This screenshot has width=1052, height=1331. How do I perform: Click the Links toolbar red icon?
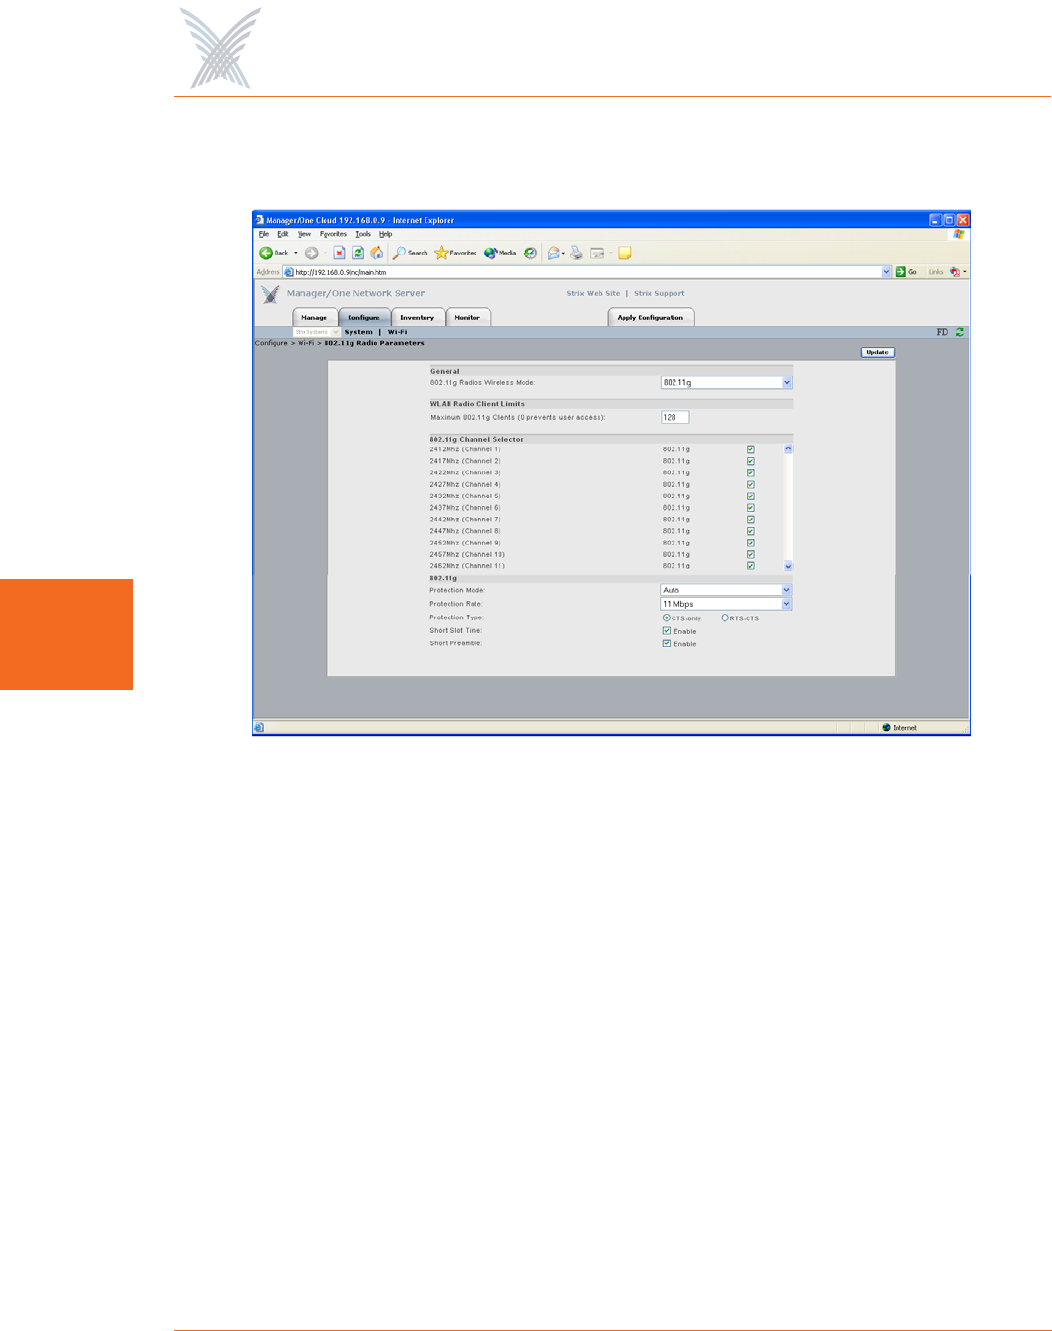(x=955, y=272)
